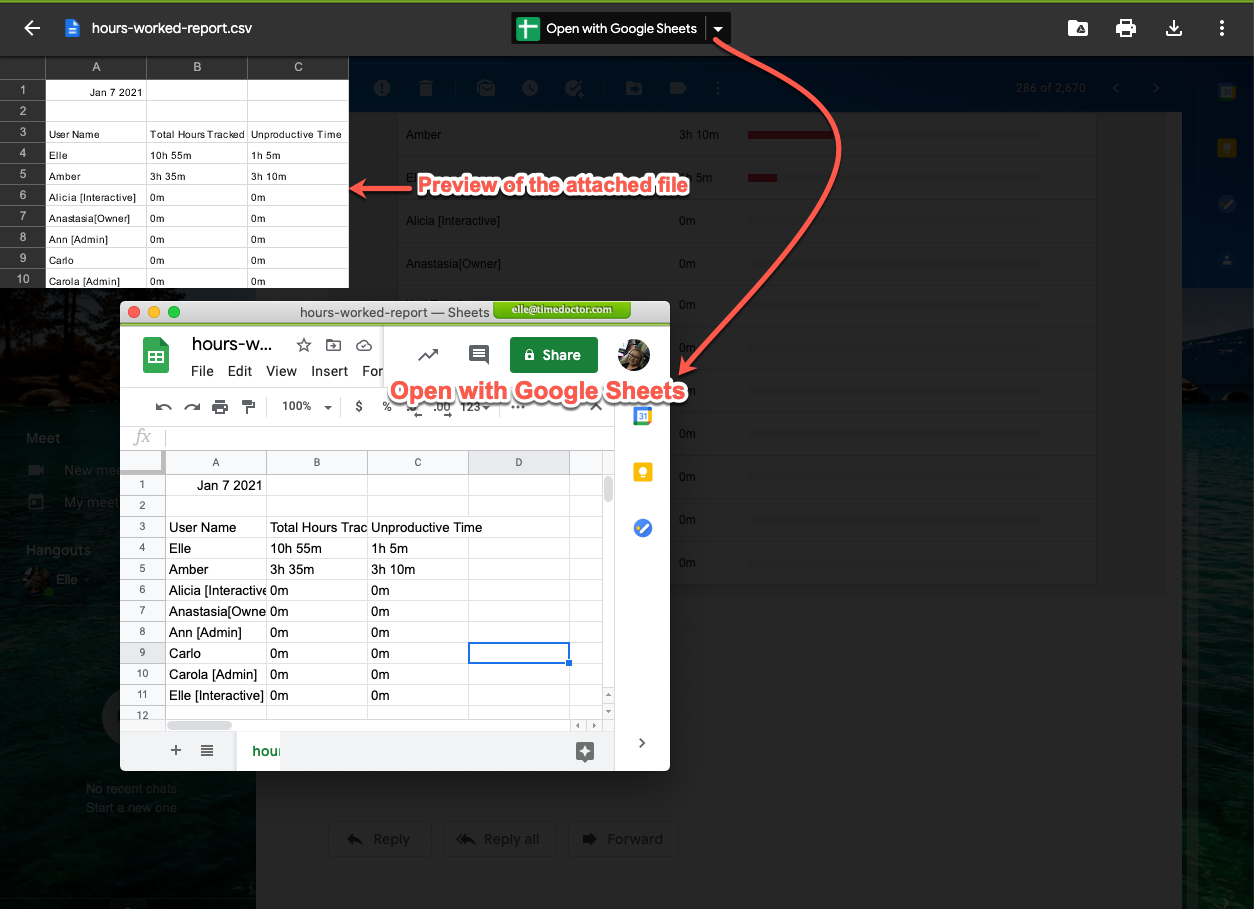Open the activity dashboard trend icon

[428, 354]
